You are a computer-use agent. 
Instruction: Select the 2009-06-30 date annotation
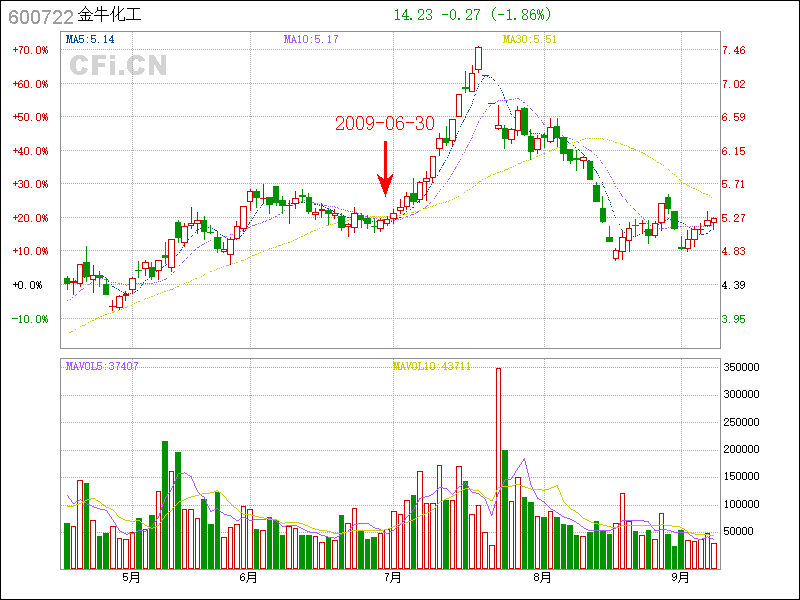click(x=385, y=124)
